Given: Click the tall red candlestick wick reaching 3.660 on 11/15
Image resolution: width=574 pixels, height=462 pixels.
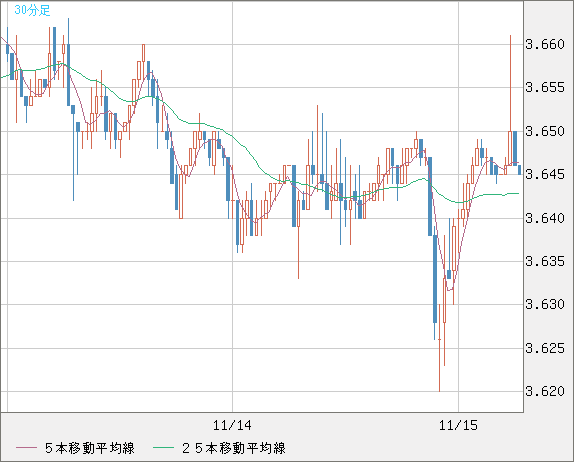Looking at the screenshot, I should coord(510,83).
